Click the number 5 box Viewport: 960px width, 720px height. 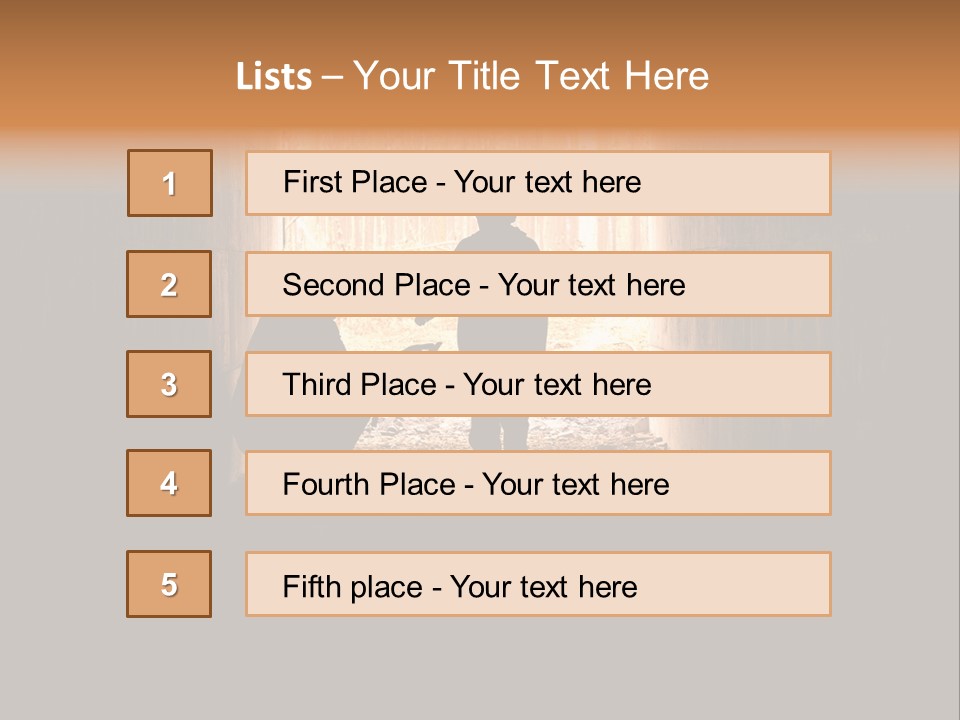169,584
